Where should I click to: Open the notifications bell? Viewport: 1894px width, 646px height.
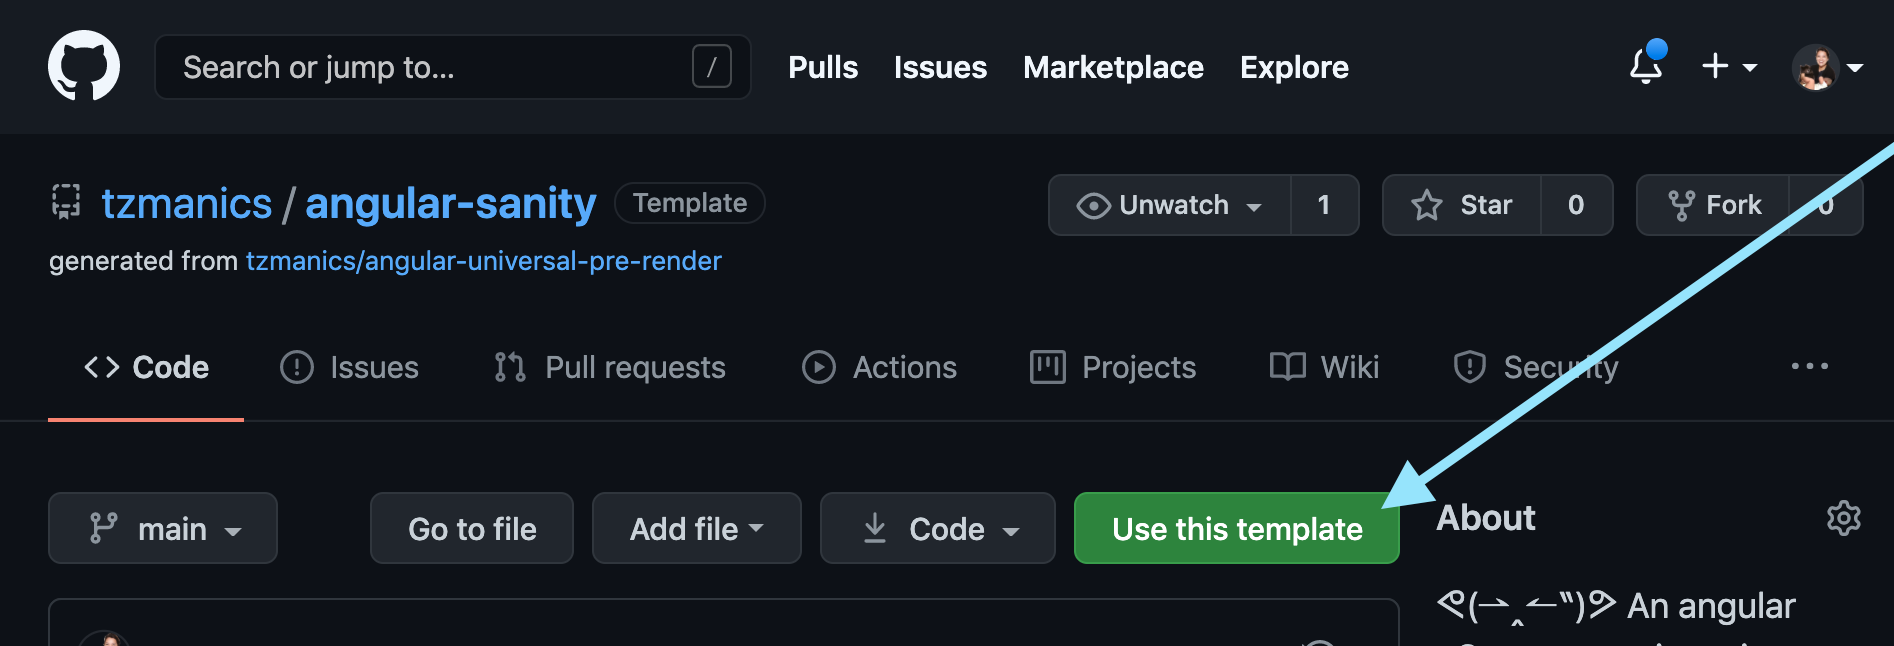click(1645, 67)
